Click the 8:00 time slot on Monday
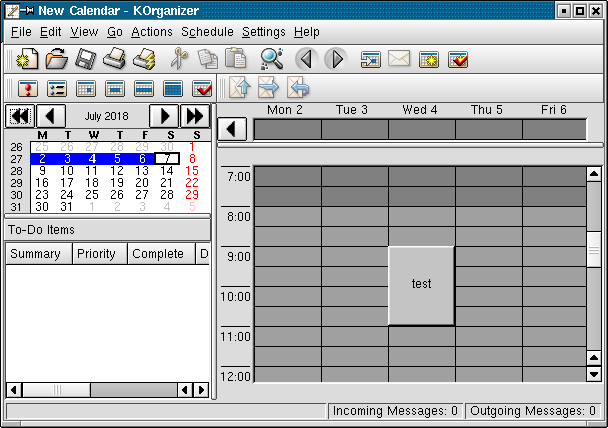Image resolution: width=608 pixels, height=428 pixels. (x=288, y=216)
